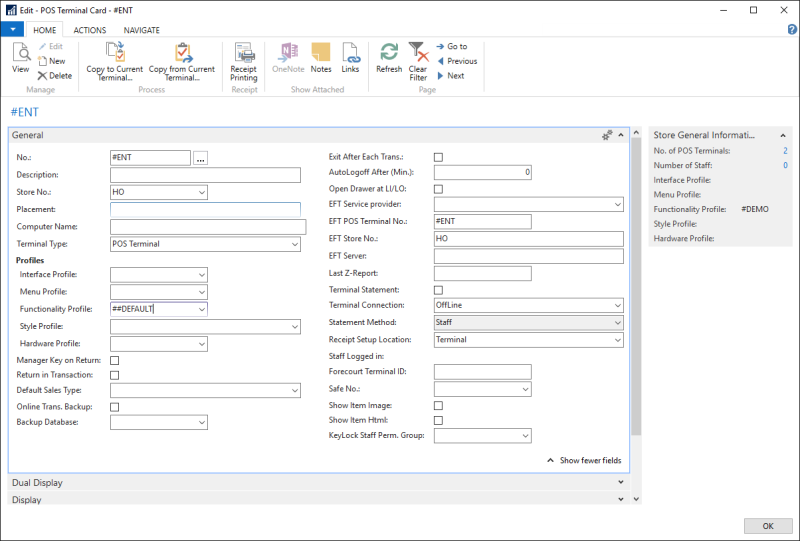Click the OK button
The height and width of the screenshot is (541, 800).
[768, 526]
